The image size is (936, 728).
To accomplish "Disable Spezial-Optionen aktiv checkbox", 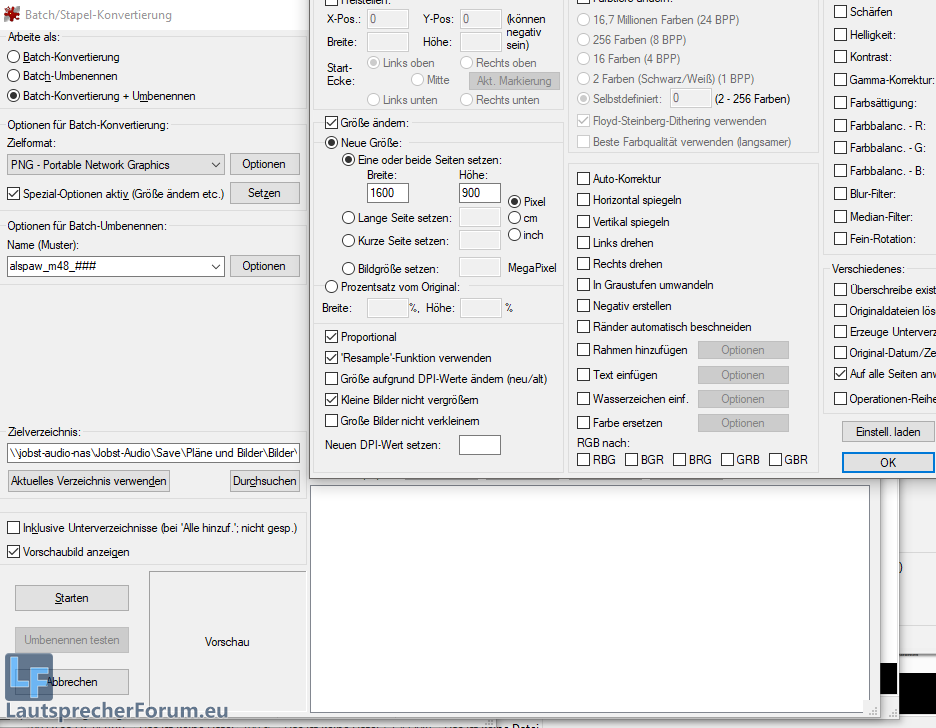I will pos(14,194).
